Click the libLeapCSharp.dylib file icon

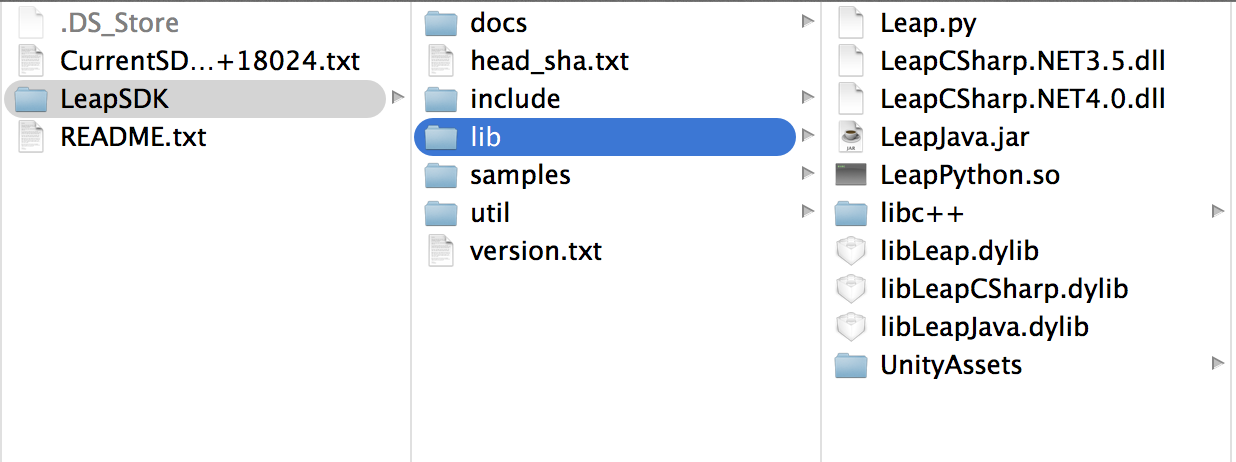pyautogui.click(x=850, y=289)
